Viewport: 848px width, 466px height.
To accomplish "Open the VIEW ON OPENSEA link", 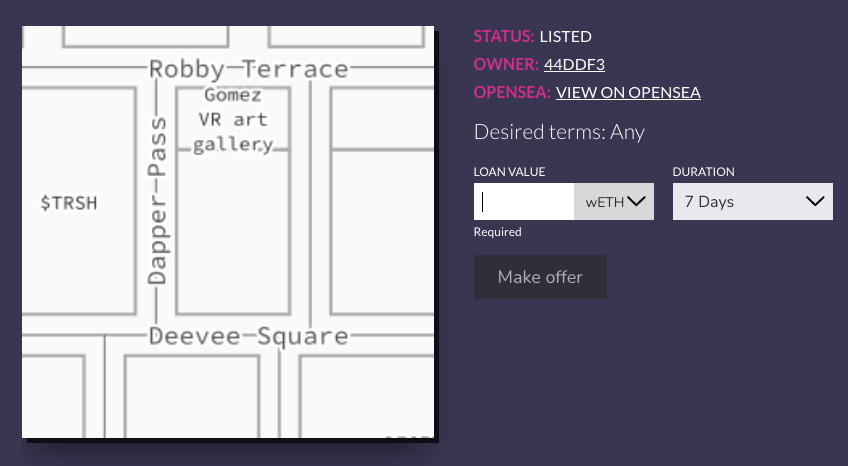I will point(628,92).
